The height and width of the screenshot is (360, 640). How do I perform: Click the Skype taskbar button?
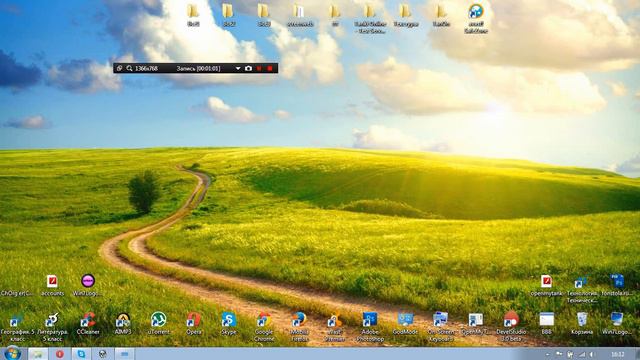(x=81, y=354)
